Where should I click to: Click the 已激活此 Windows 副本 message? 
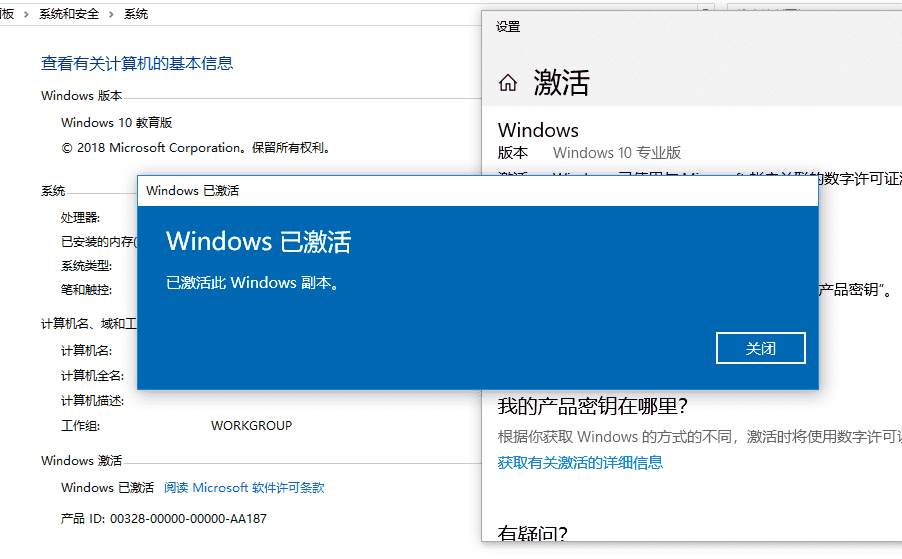[252, 283]
